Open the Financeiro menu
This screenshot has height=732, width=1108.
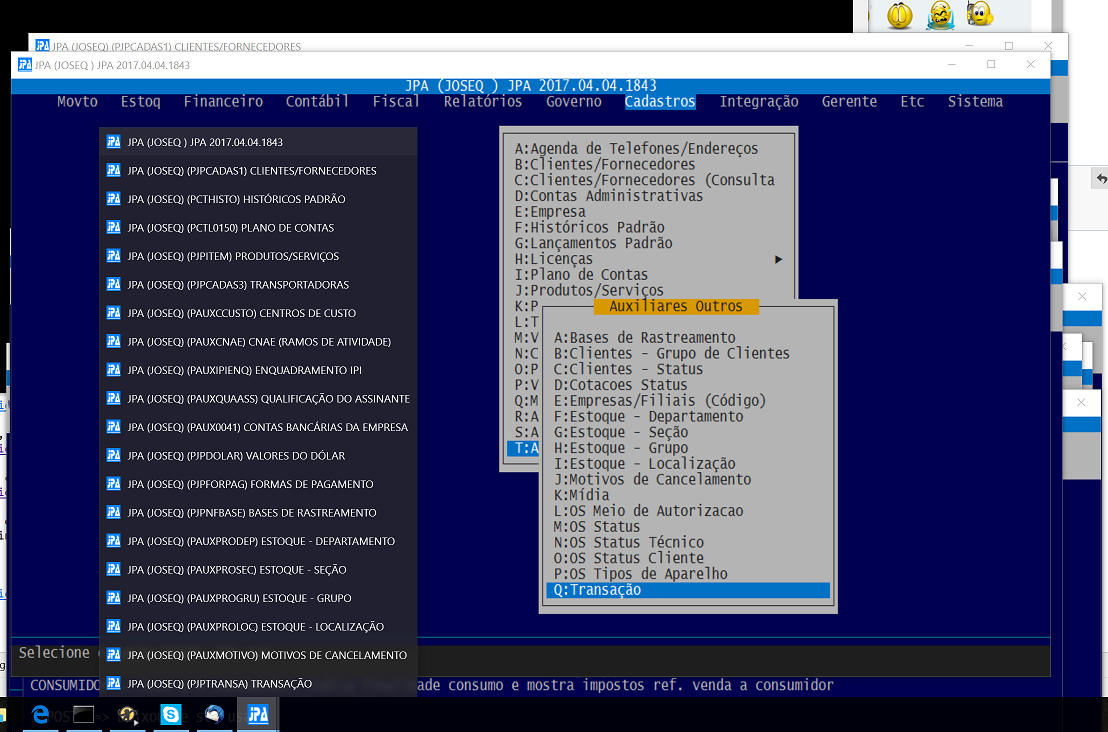pyautogui.click(x=223, y=102)
